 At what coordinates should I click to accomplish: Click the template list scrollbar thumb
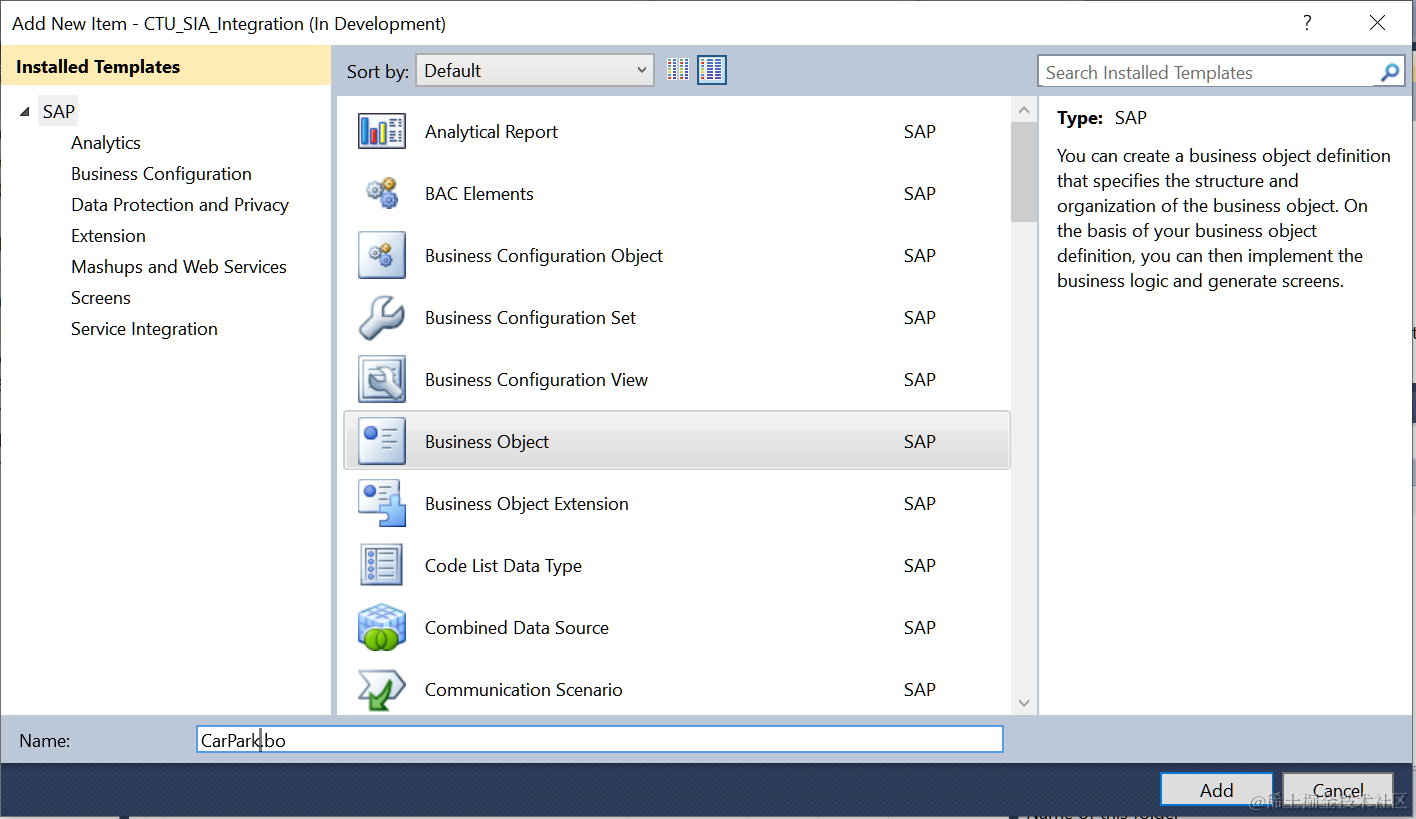[1023, 172]
